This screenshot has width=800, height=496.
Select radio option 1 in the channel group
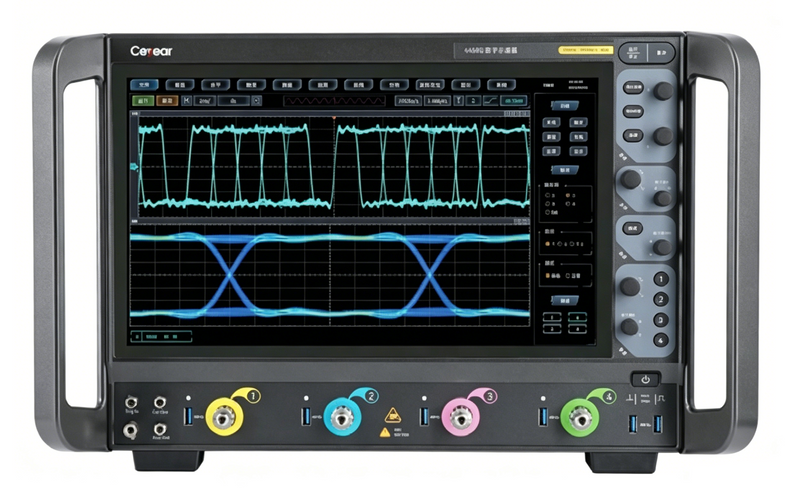point(547,195)
